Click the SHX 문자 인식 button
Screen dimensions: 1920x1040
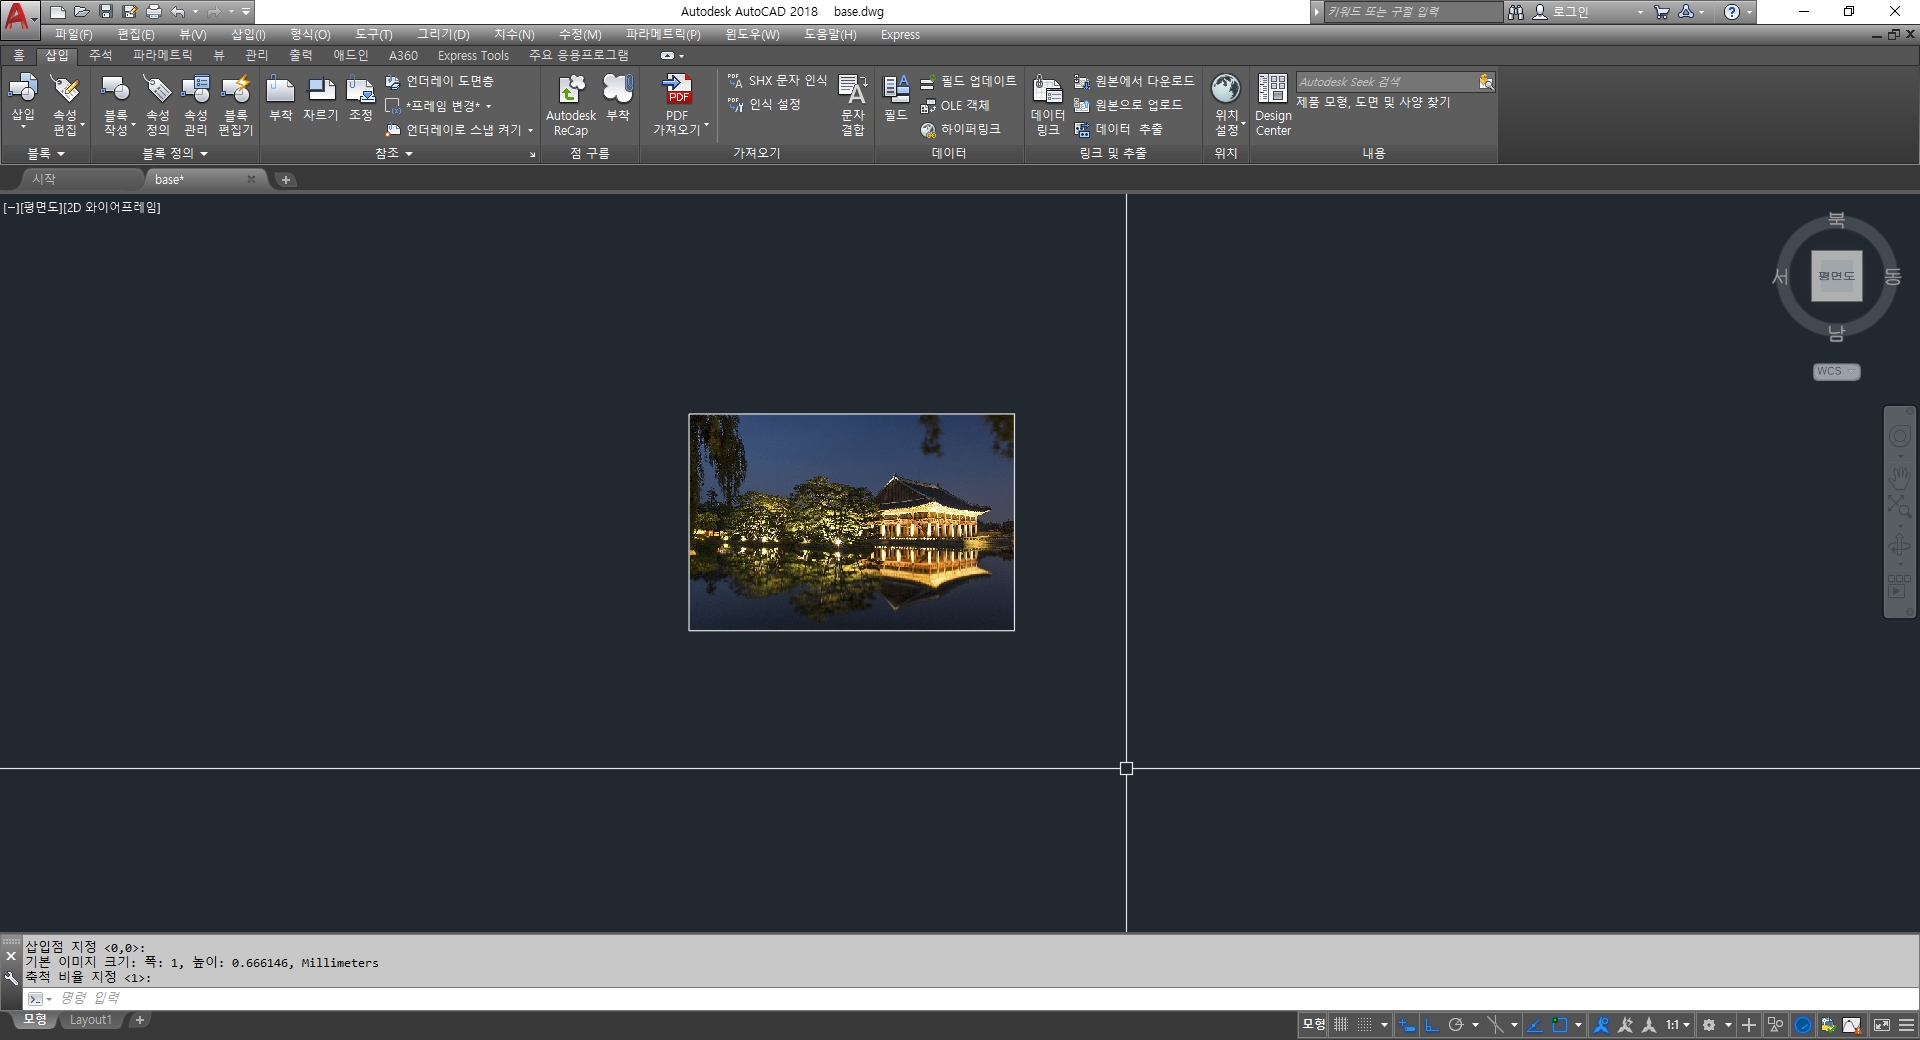tap(777, 80)
